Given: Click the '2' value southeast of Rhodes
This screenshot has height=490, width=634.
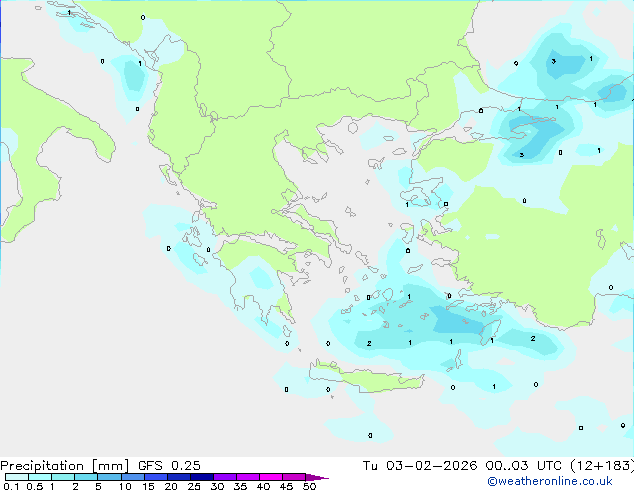Looking at the screenshot, I should 533,338.
